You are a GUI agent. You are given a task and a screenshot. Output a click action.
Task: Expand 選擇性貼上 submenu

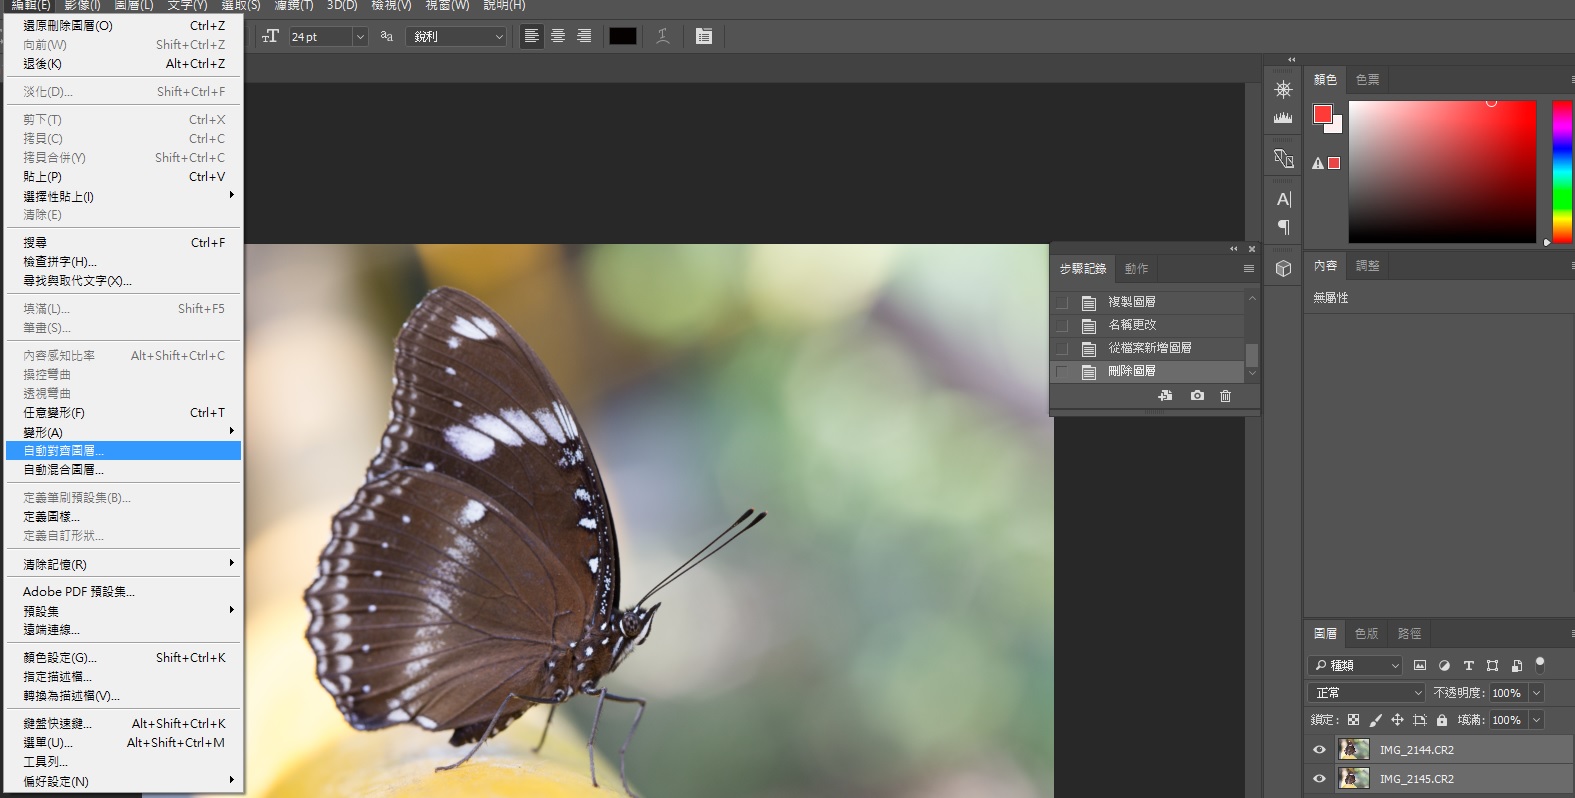click(x=124, y=196)
